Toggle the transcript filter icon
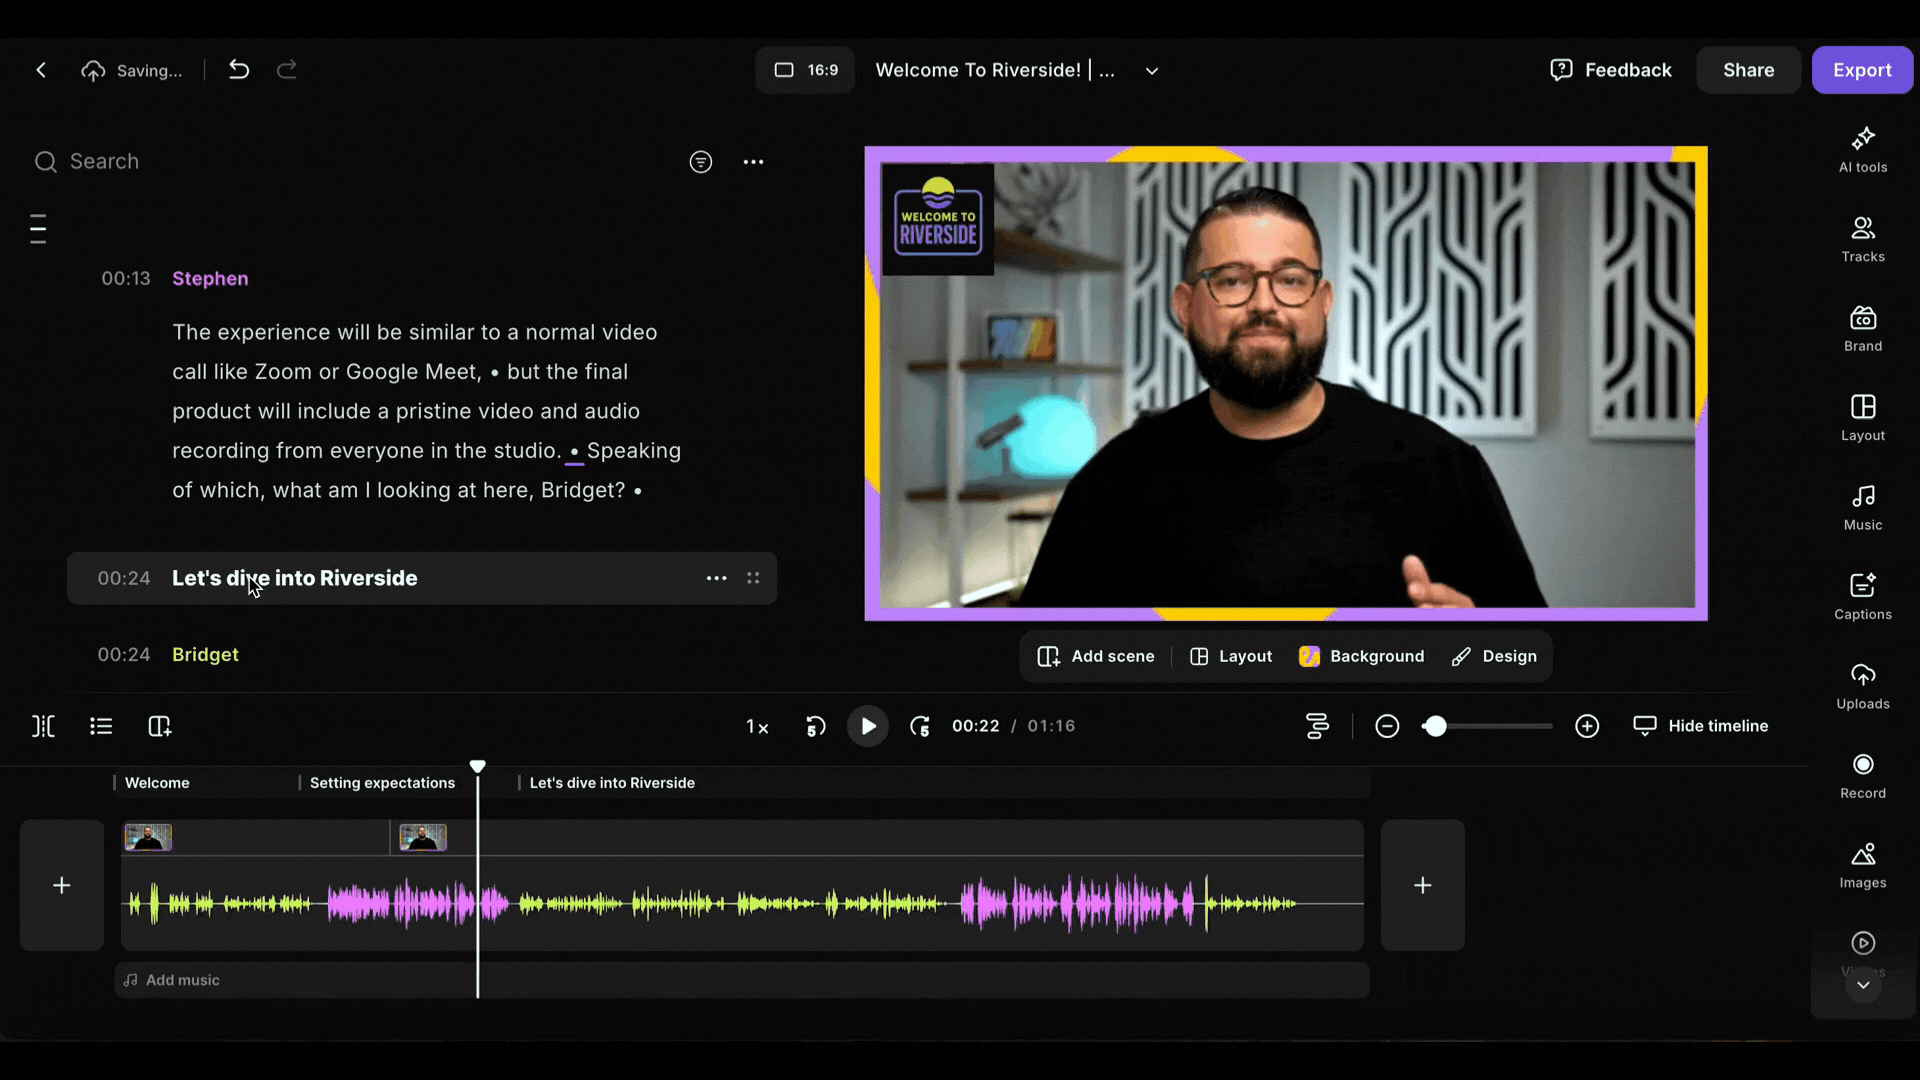This screenshot has height=1080, width=1920. (700, 162)
